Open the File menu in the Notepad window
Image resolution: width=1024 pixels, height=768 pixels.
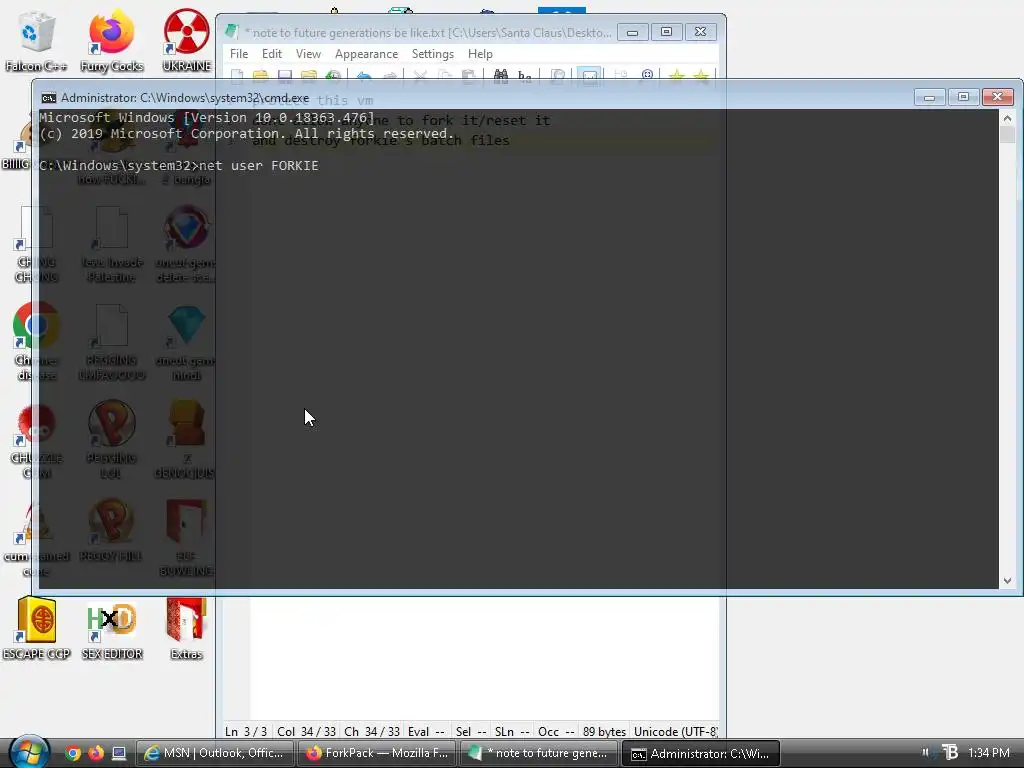pyautogui.click(x=239, y=54)
